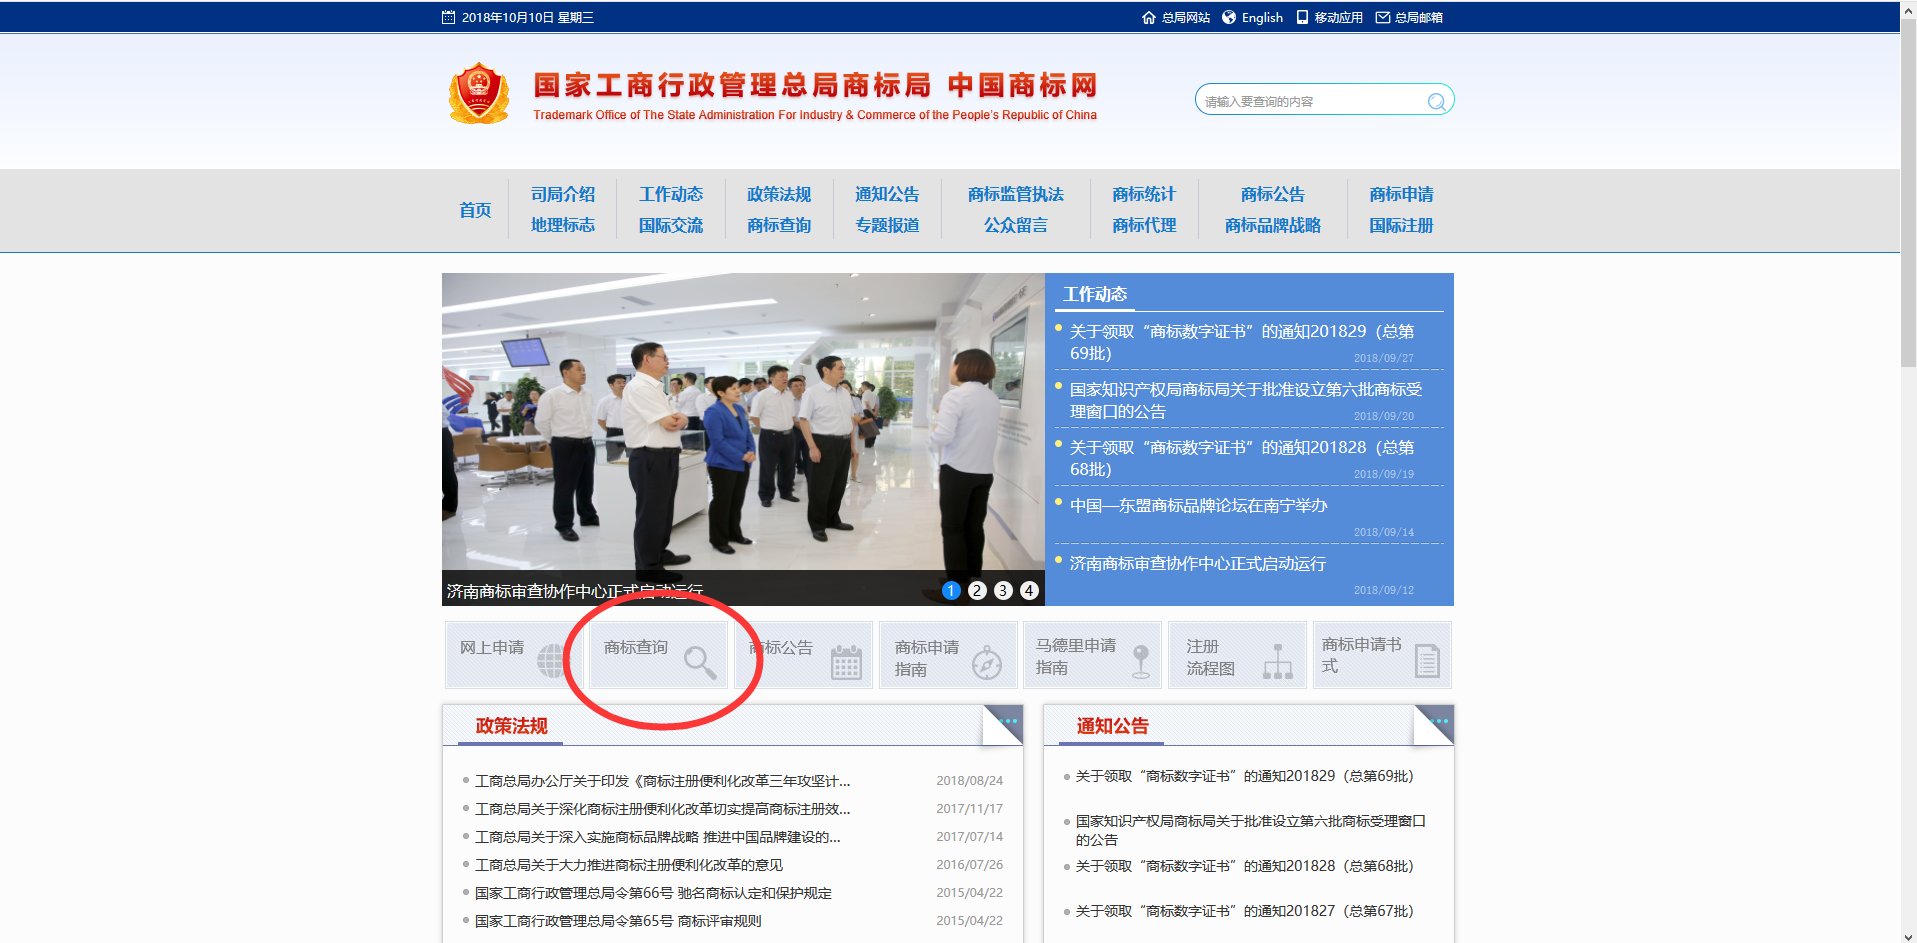Jump to carousel slide 3
1917x943 pixels.
pyautogui.click(x=1003, y=590)
